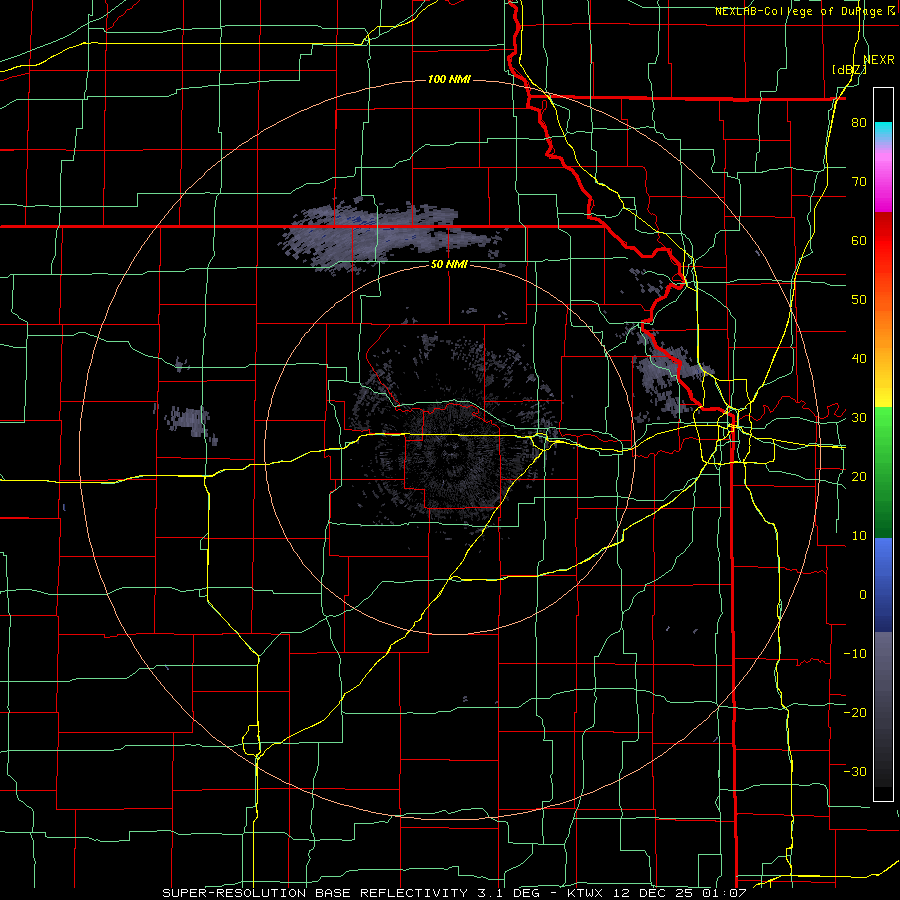Click the 40 value on the color scale
900x900 pixels.
859,359
